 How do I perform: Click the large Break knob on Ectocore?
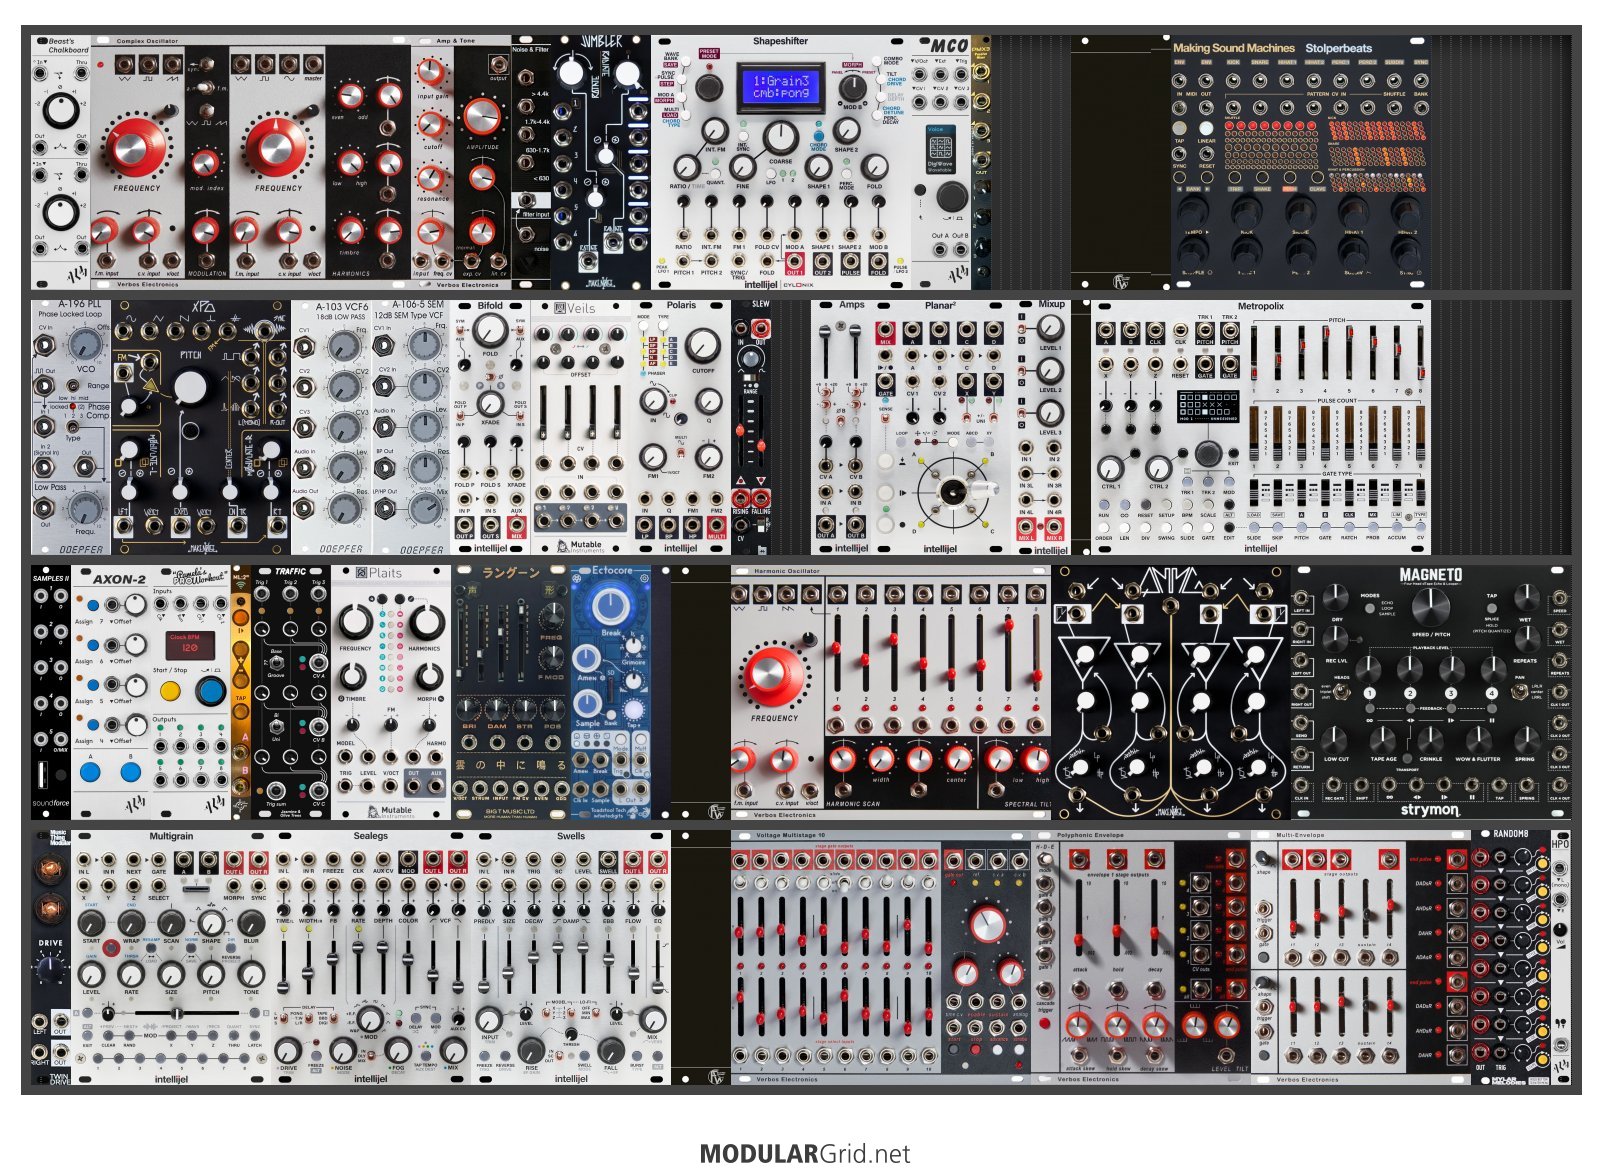pyautogui.click(x=611, y=605)
